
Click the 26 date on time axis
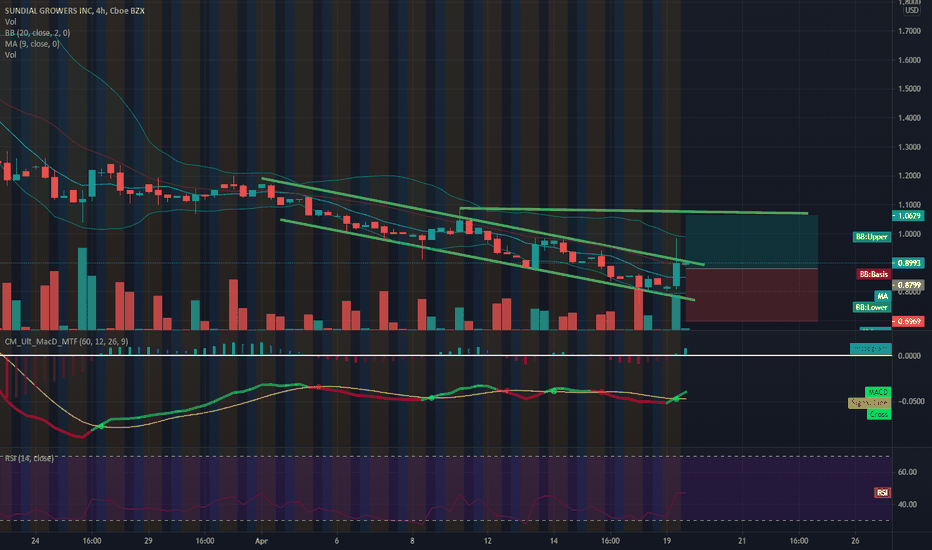pos(855,541)
